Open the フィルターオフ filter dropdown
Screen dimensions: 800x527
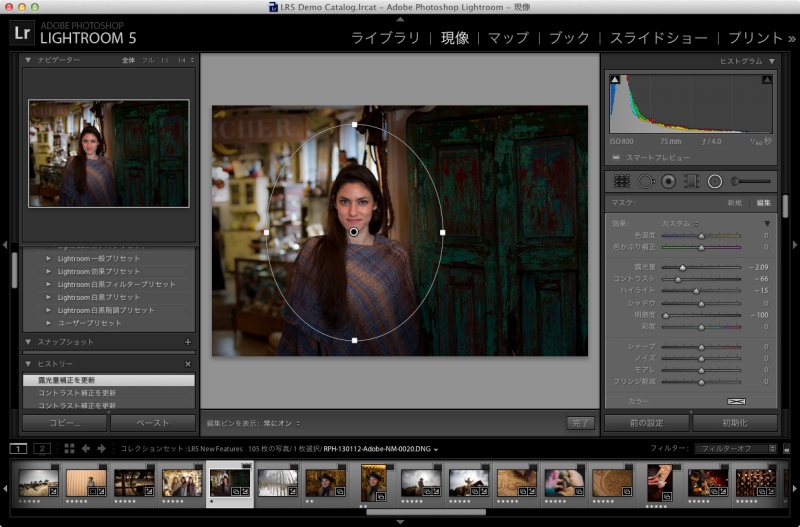[x=736, y=449]
